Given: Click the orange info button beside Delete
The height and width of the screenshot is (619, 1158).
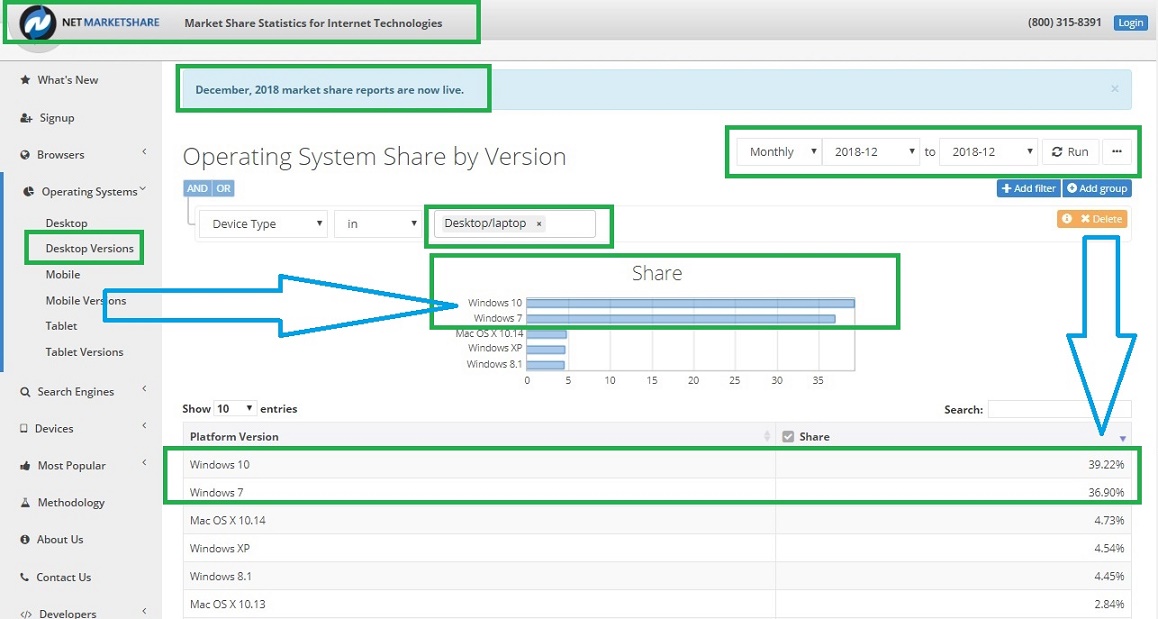Looking at the screenshot, I should [x=1066, y=219].
